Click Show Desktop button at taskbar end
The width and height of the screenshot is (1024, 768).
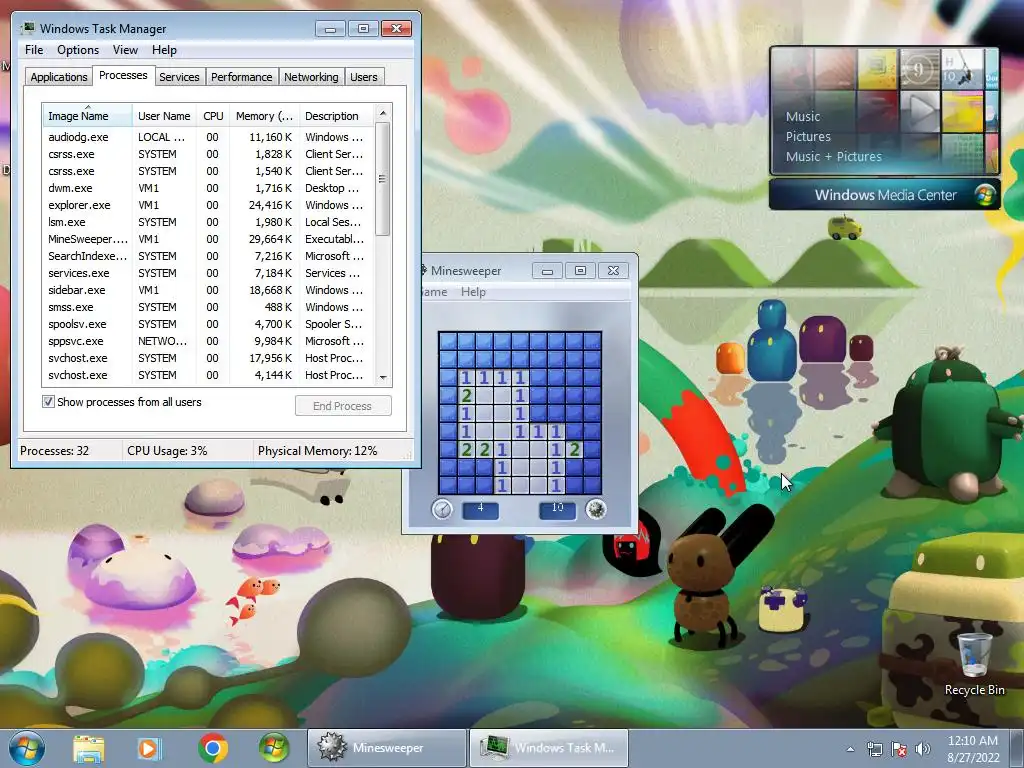click(1018, 749)
